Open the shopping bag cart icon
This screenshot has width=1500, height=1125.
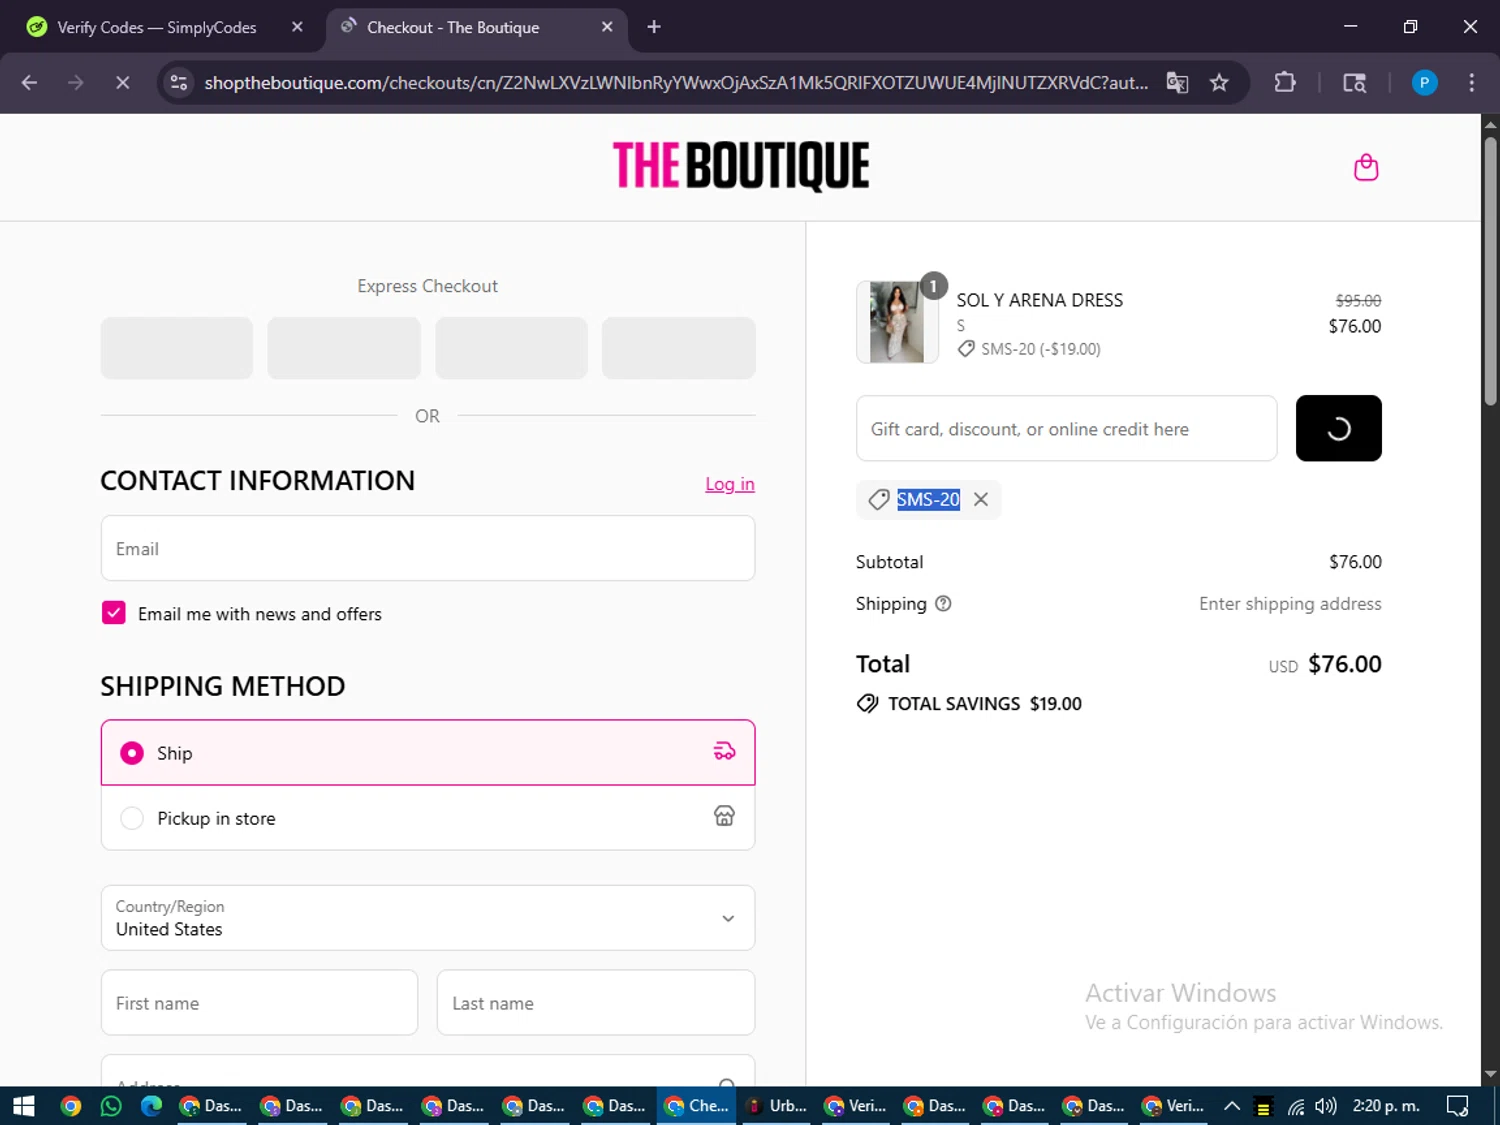[x=1365, y=167]
